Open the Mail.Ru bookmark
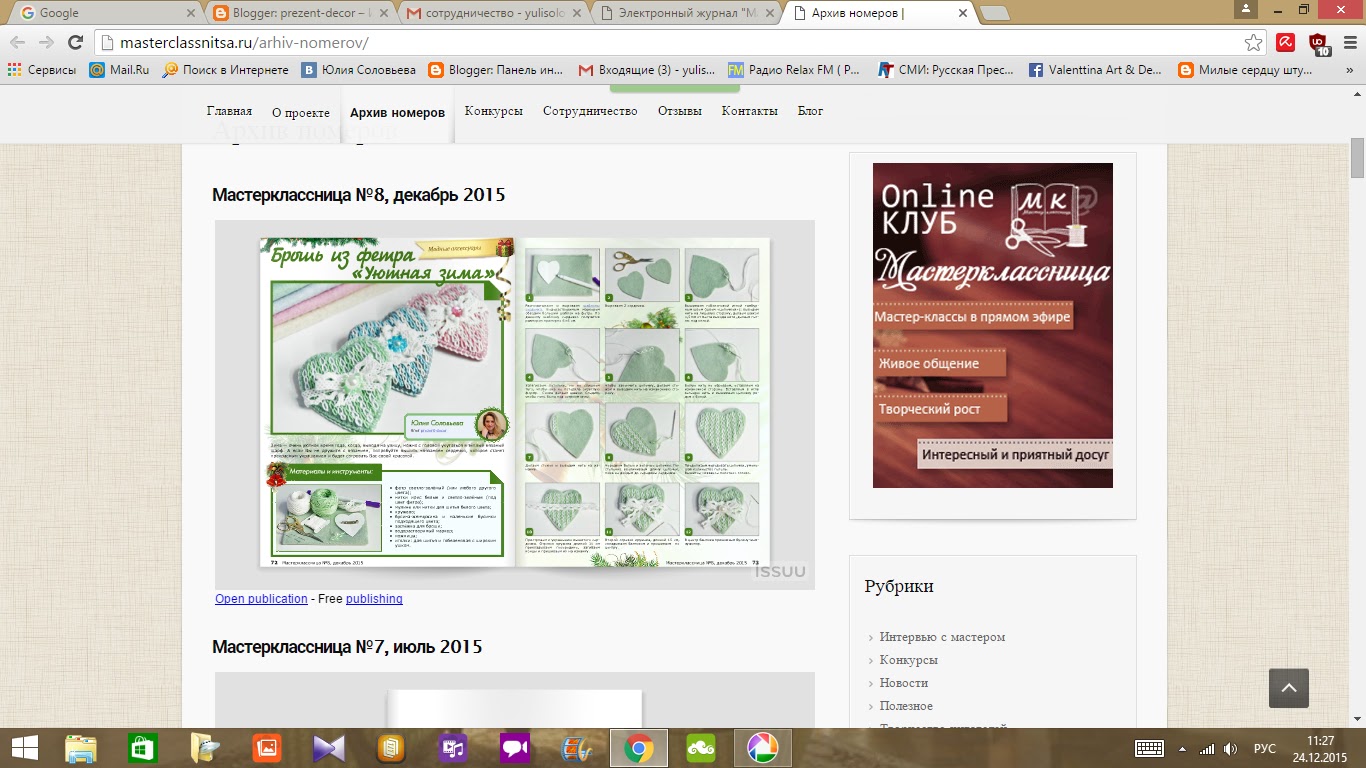This screenshot has height=768, width=1366. [x=119, y=70]
